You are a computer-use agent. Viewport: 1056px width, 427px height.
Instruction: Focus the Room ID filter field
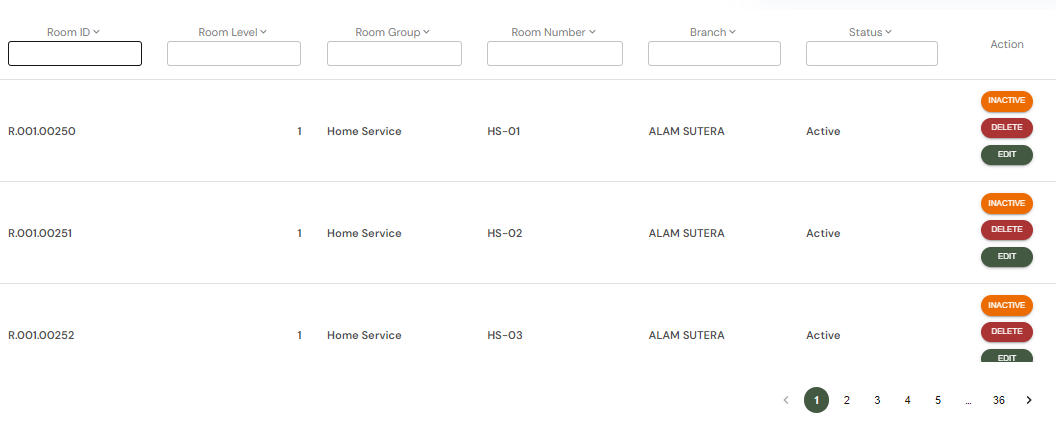75,54
